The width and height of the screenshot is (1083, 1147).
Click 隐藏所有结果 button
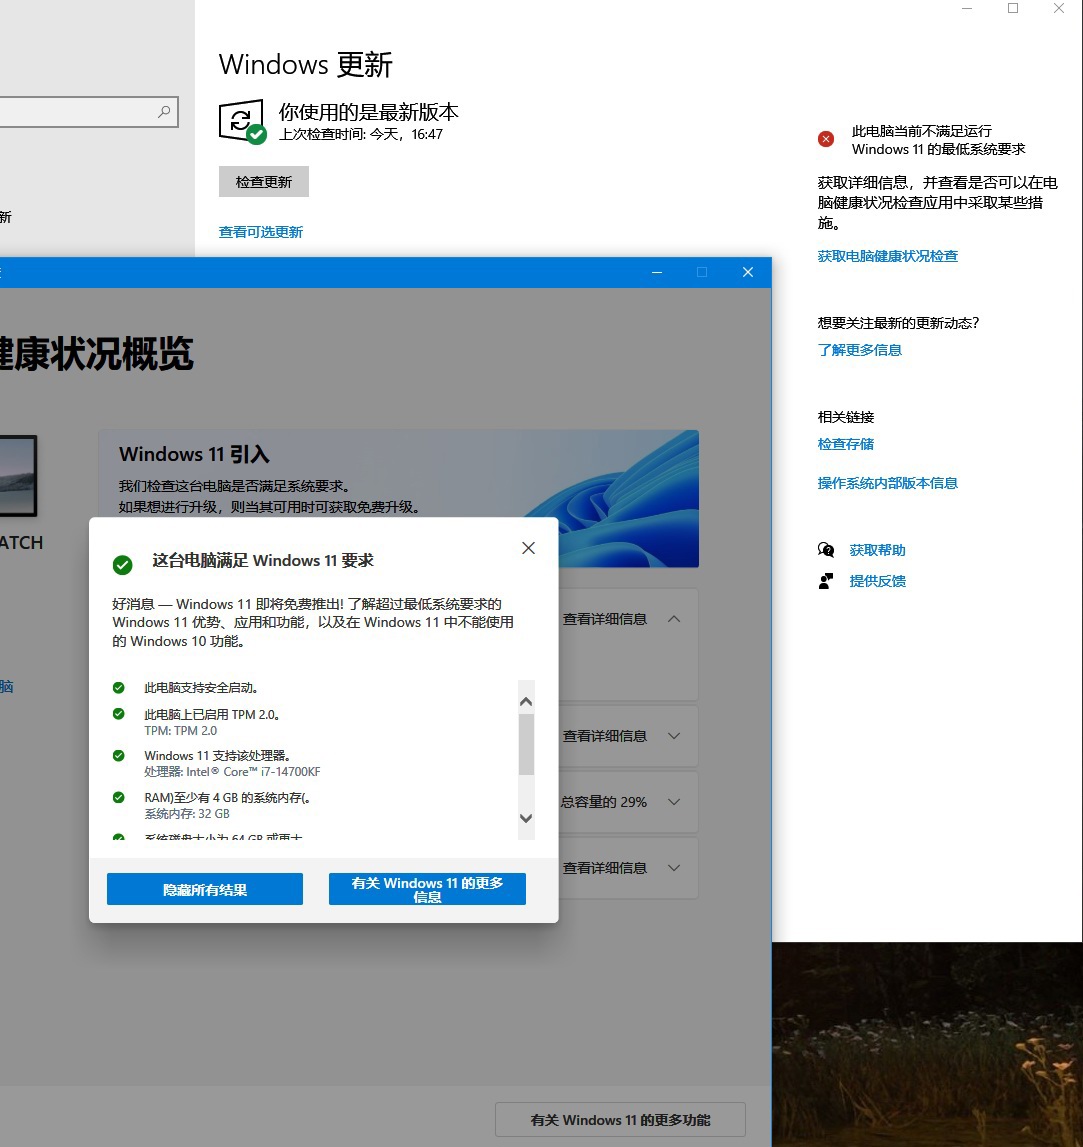[205, 889]
